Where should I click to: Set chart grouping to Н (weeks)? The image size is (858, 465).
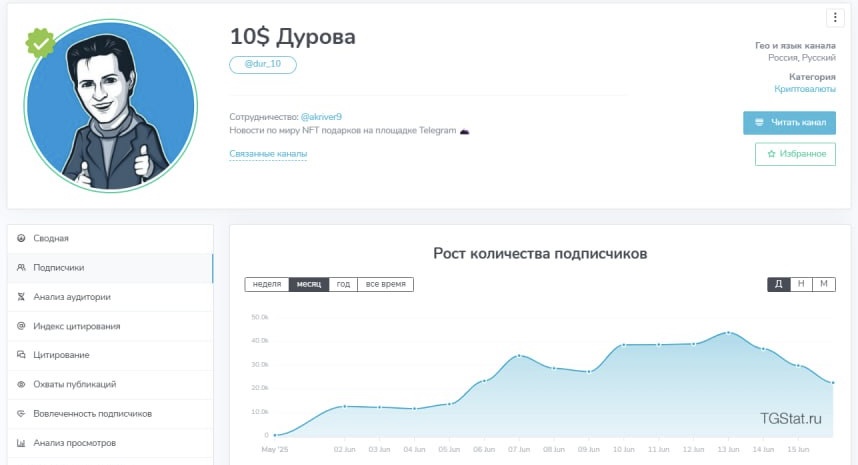pyautogui.click(x=801, y=284)
